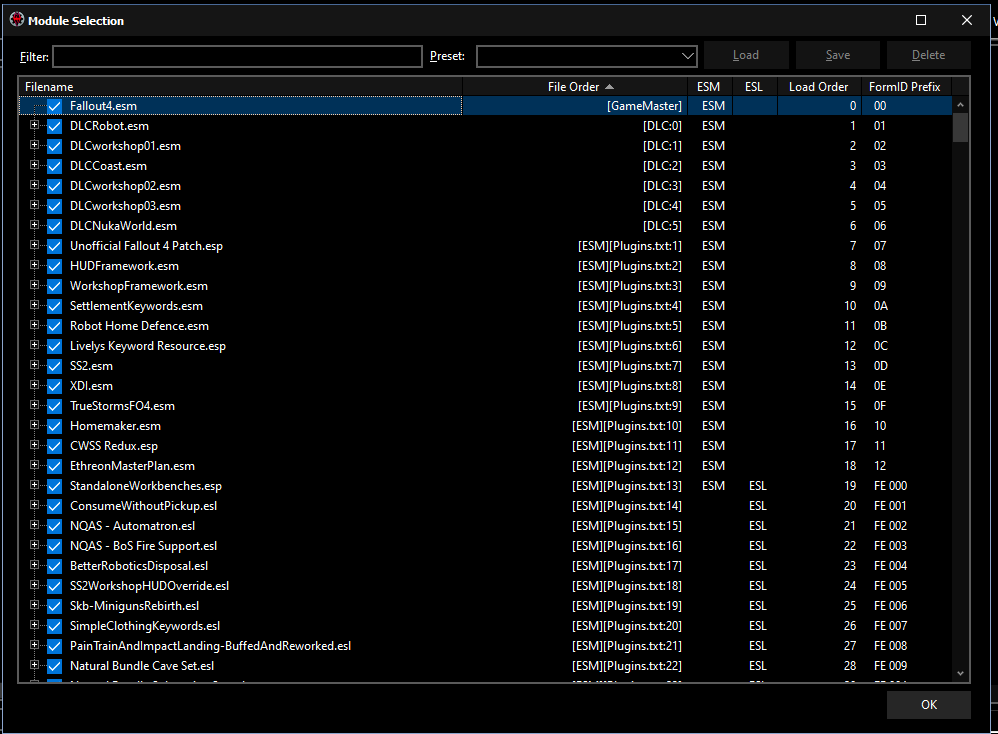Expand the EthreonMasterPlan.esm node
The width and height of the screenshot is (998, 734).
[x=34, y=465]
